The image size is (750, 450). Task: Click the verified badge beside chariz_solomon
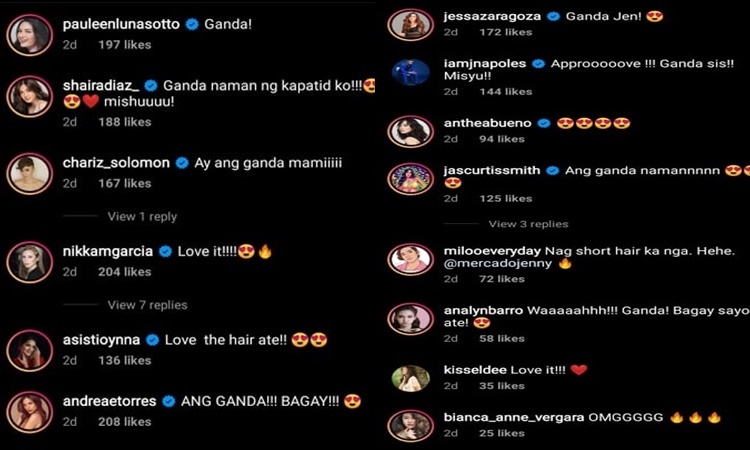tap(182, 163)
